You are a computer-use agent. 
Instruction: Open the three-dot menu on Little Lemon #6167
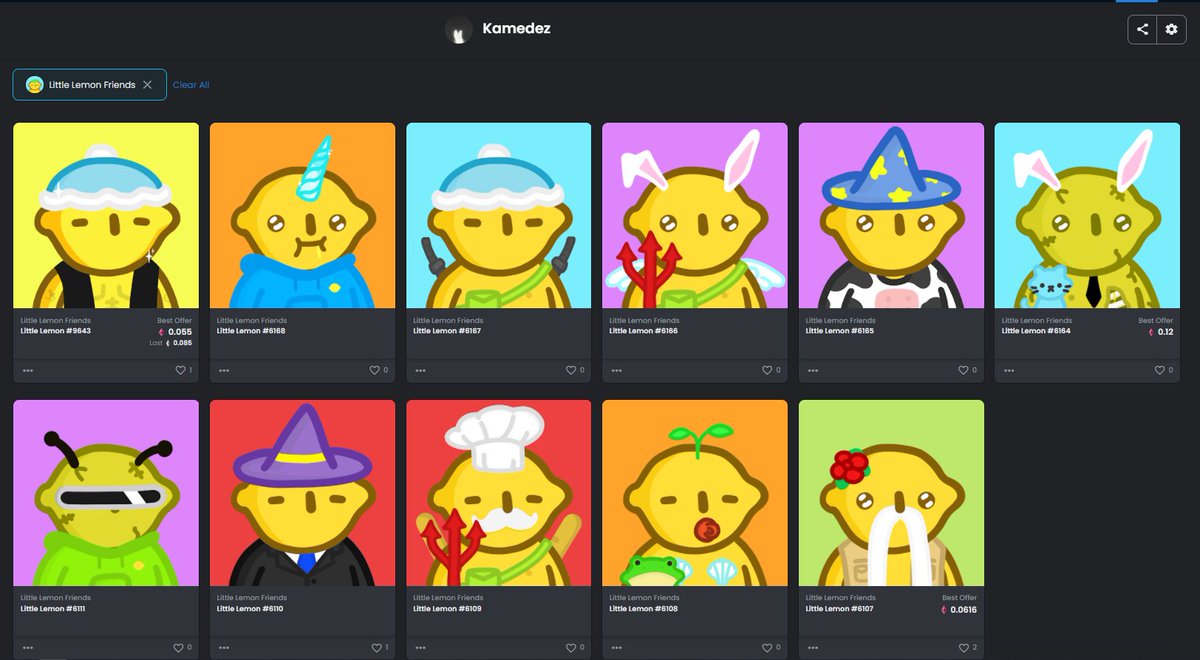tap(420, 370)
